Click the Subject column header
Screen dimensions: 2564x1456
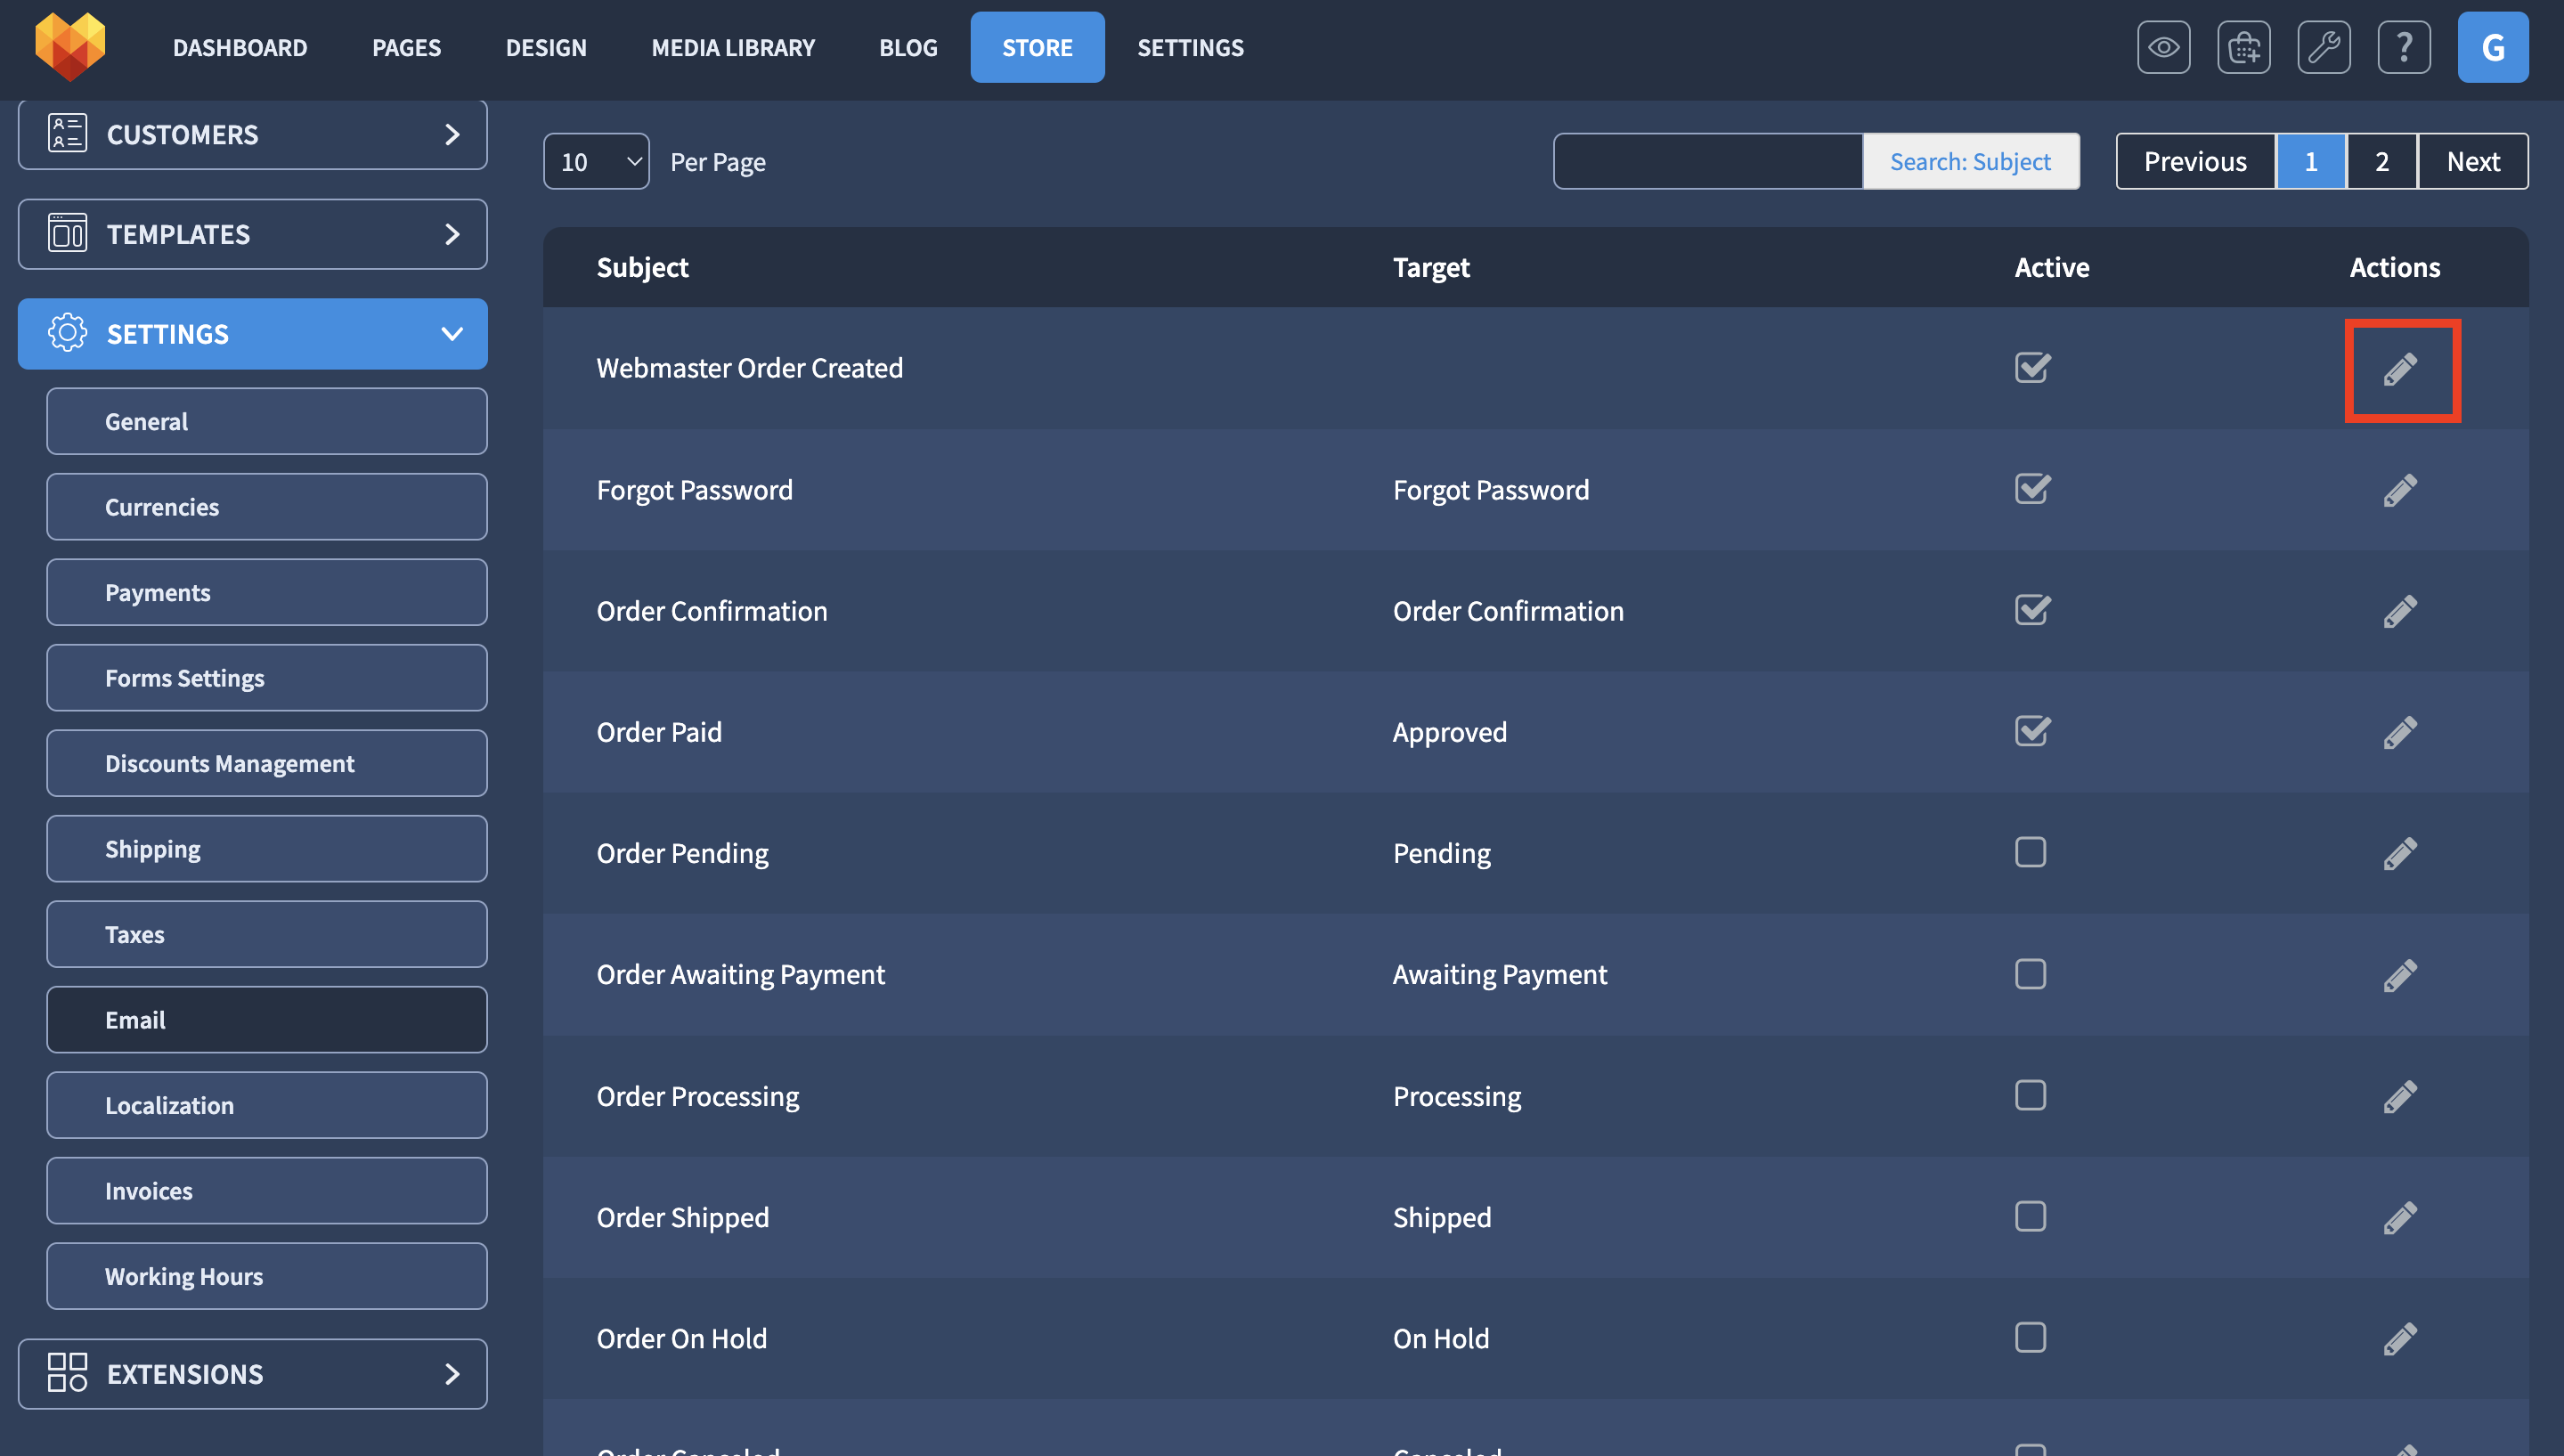(x=642, y=267)
